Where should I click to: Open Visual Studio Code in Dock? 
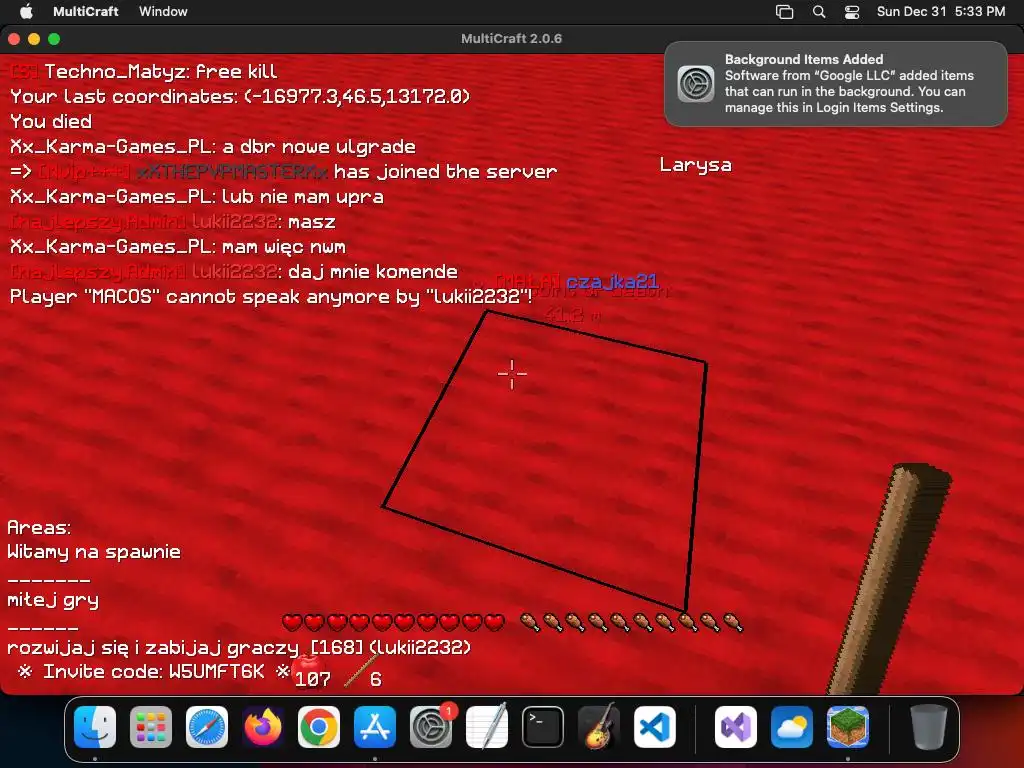tap(654, 727)
